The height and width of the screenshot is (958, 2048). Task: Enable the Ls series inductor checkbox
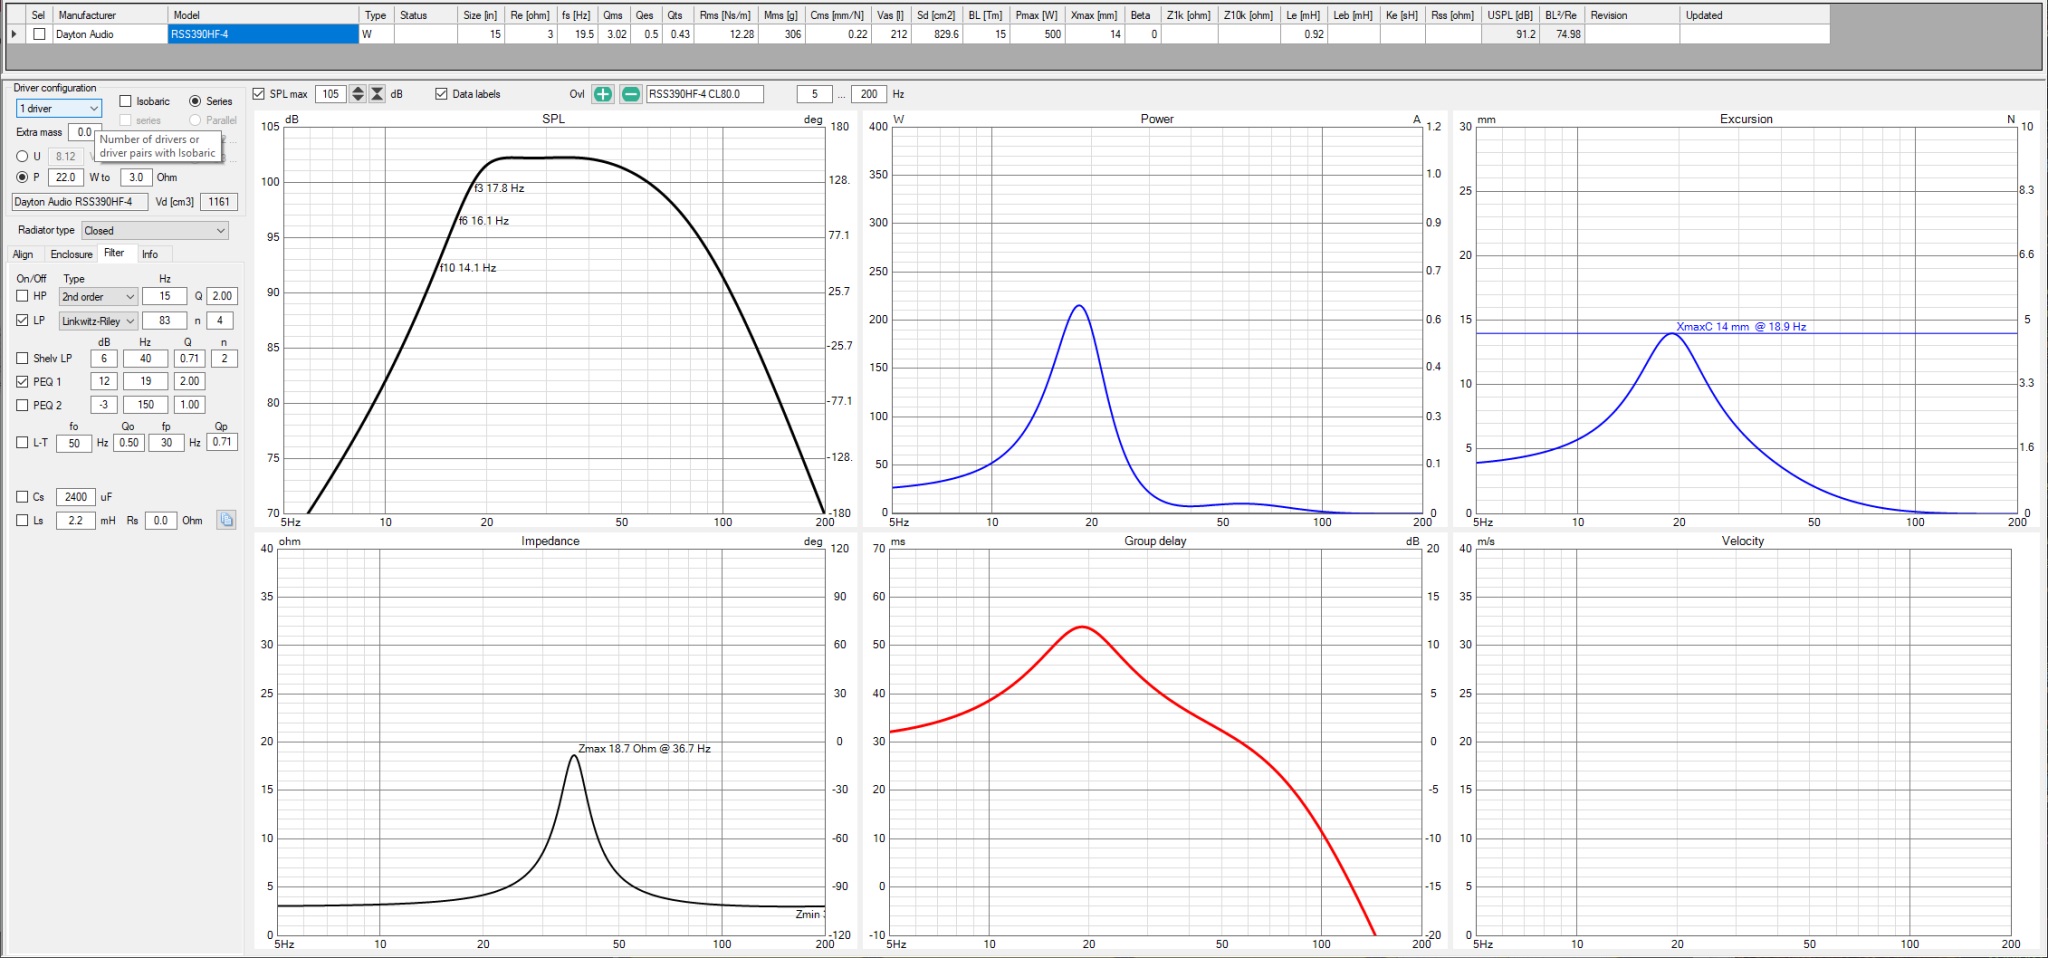coord(22,520)
